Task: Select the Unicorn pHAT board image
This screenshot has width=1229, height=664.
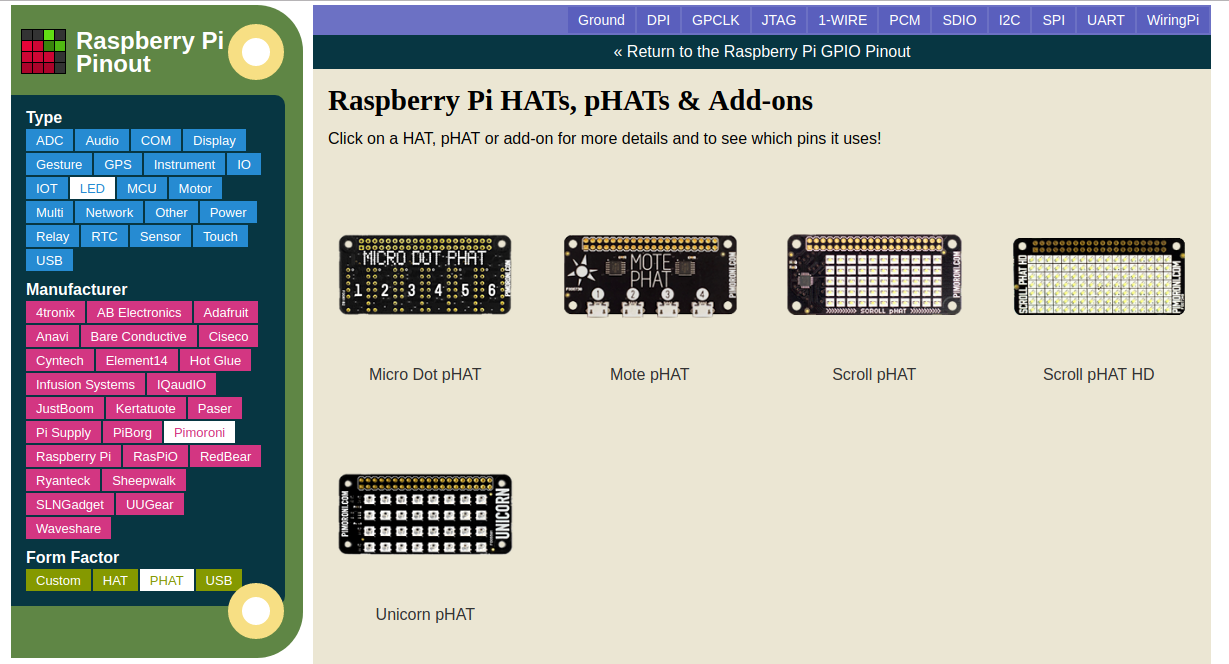Action: (425, 514)
